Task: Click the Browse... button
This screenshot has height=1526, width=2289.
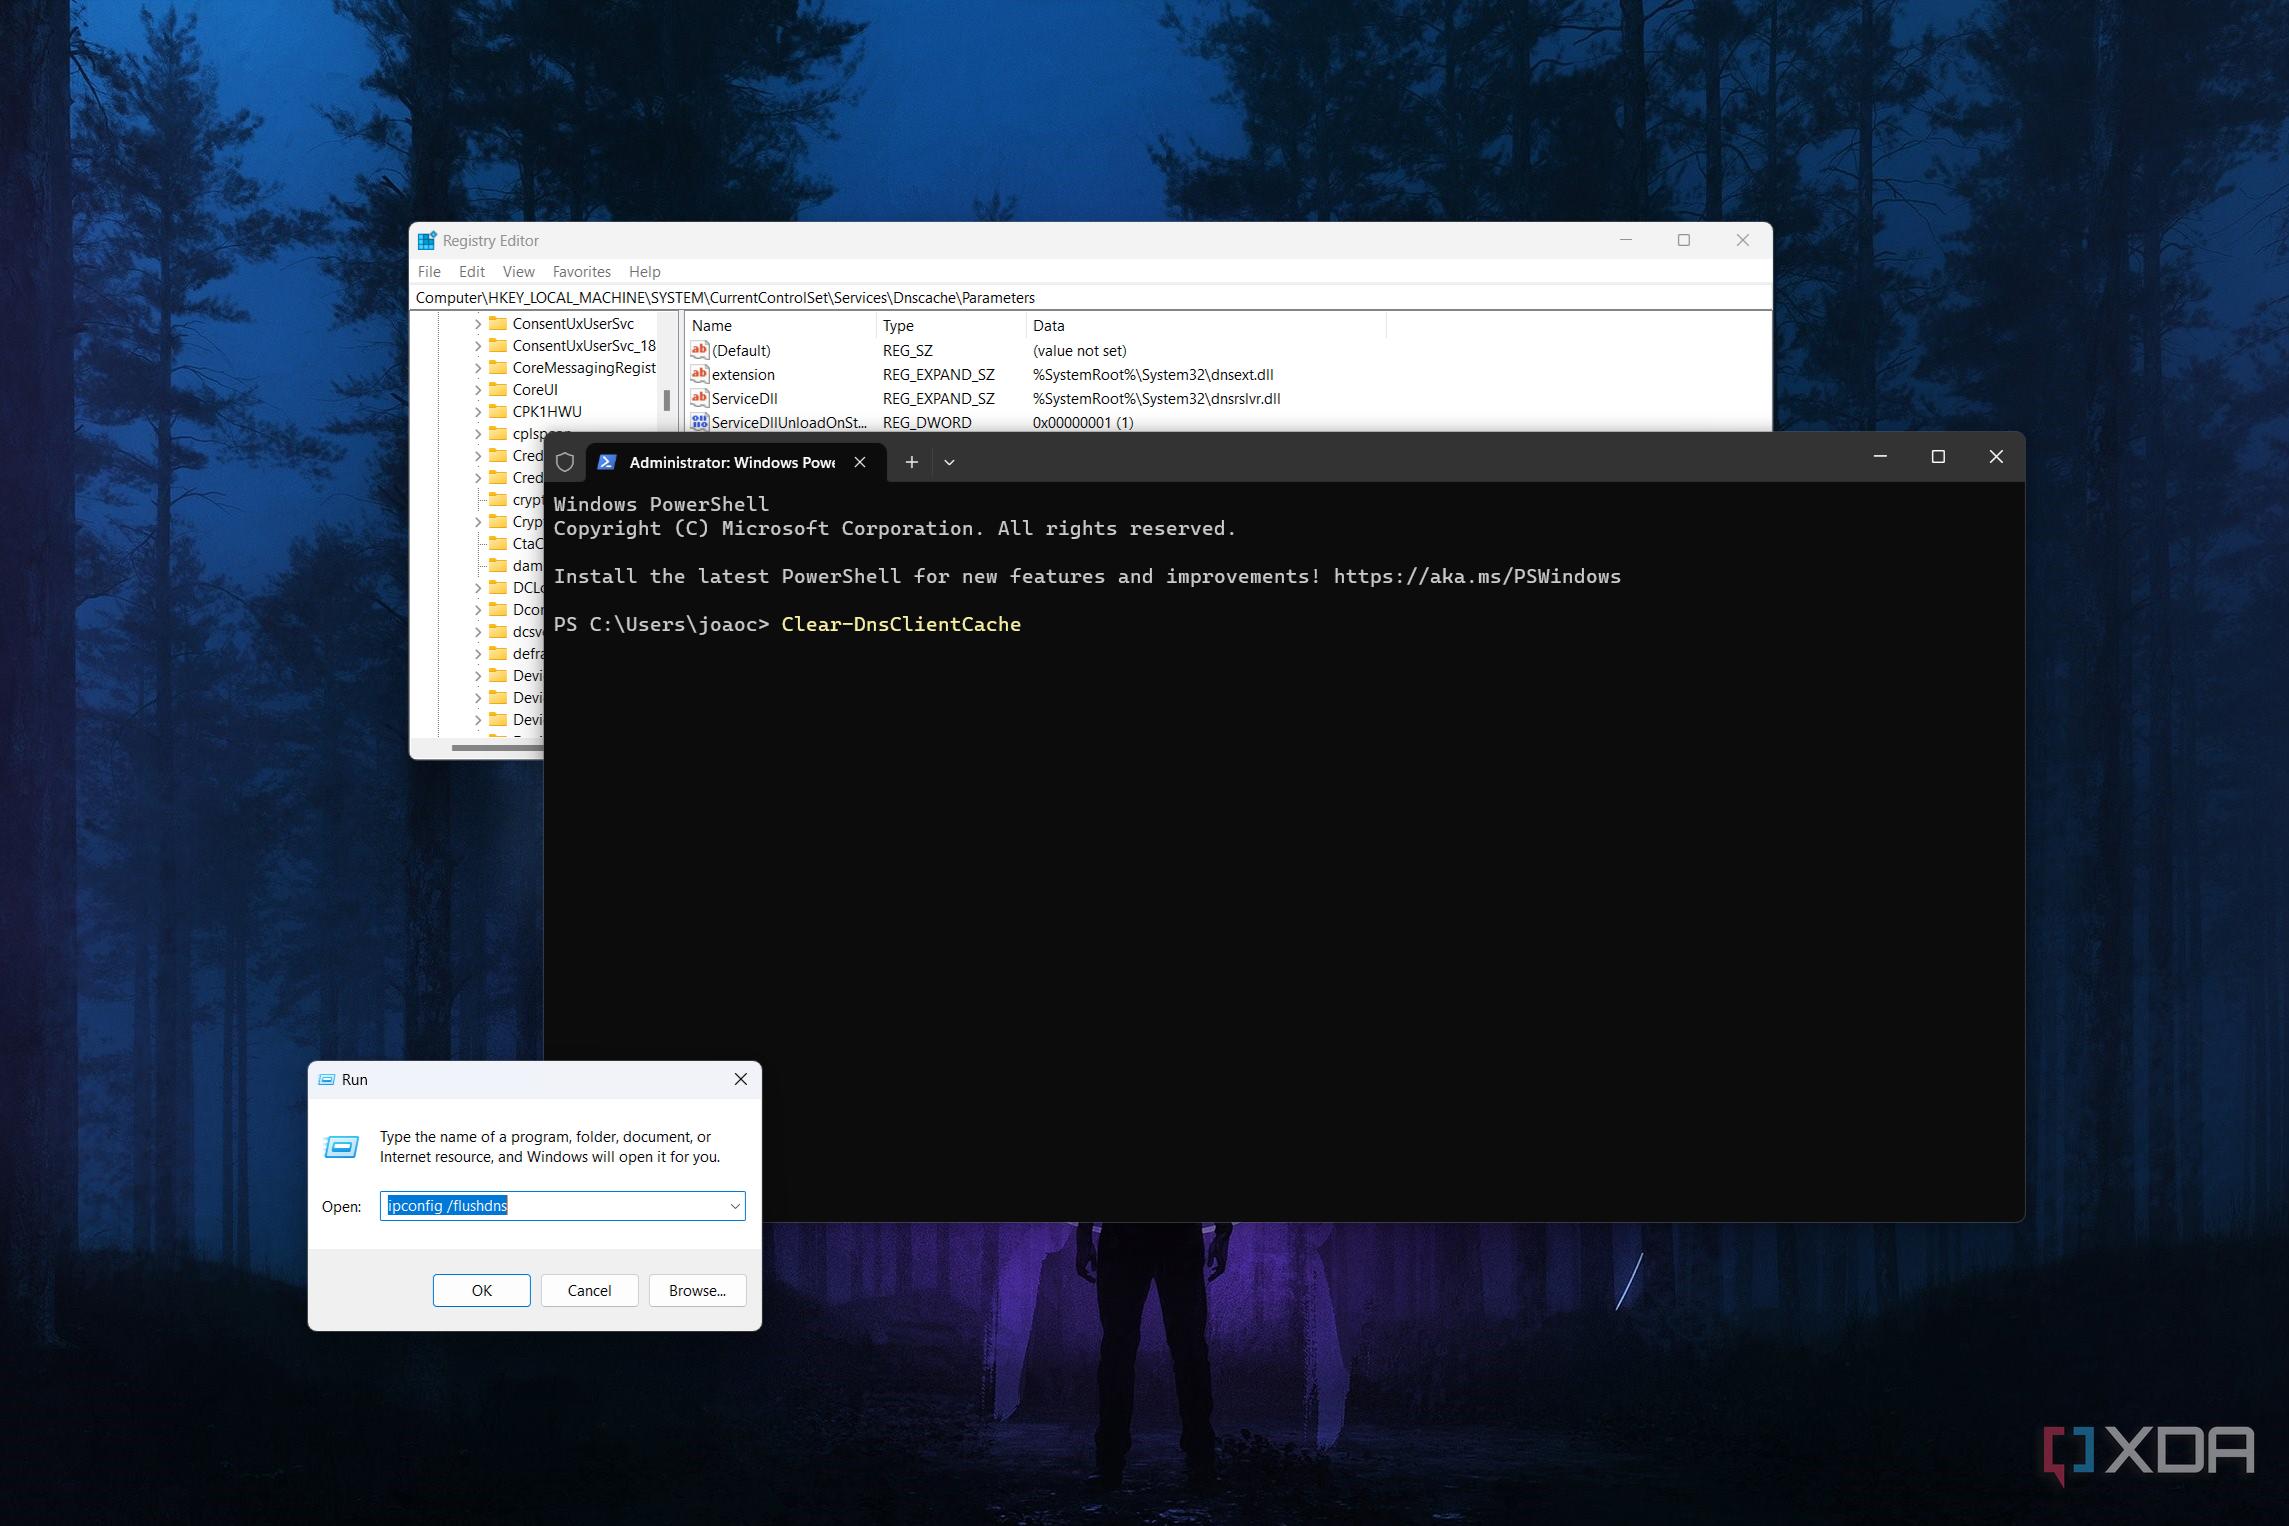Action: coord(697,1291)
